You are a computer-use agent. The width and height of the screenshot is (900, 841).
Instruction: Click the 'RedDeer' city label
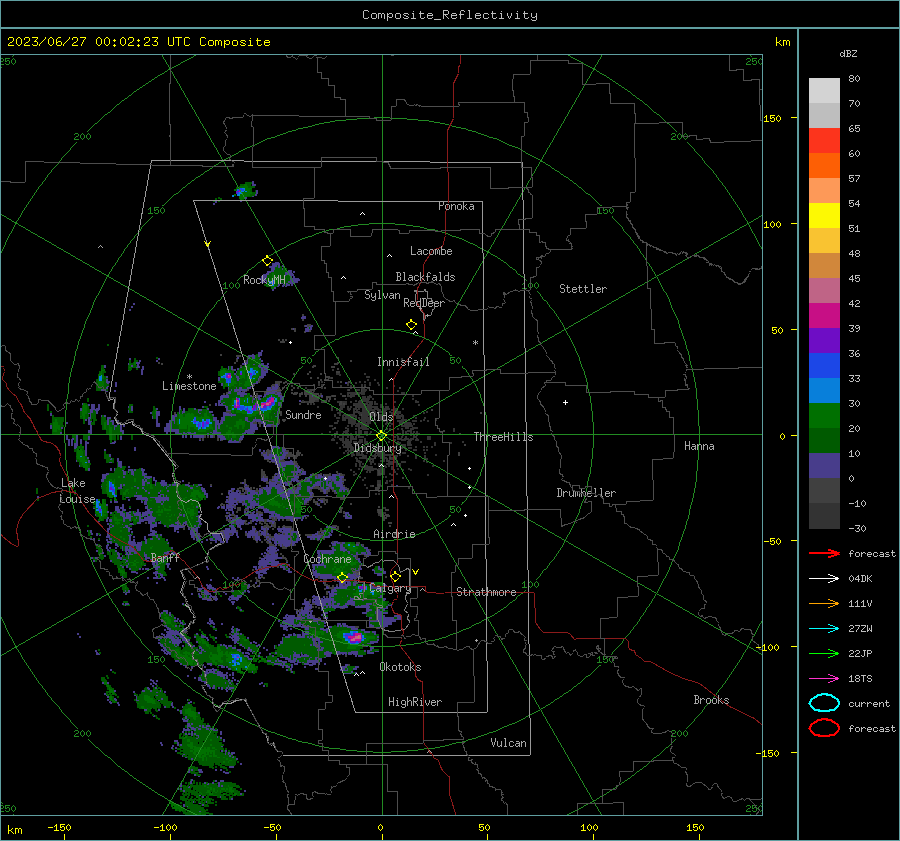[x=424, y=303]
